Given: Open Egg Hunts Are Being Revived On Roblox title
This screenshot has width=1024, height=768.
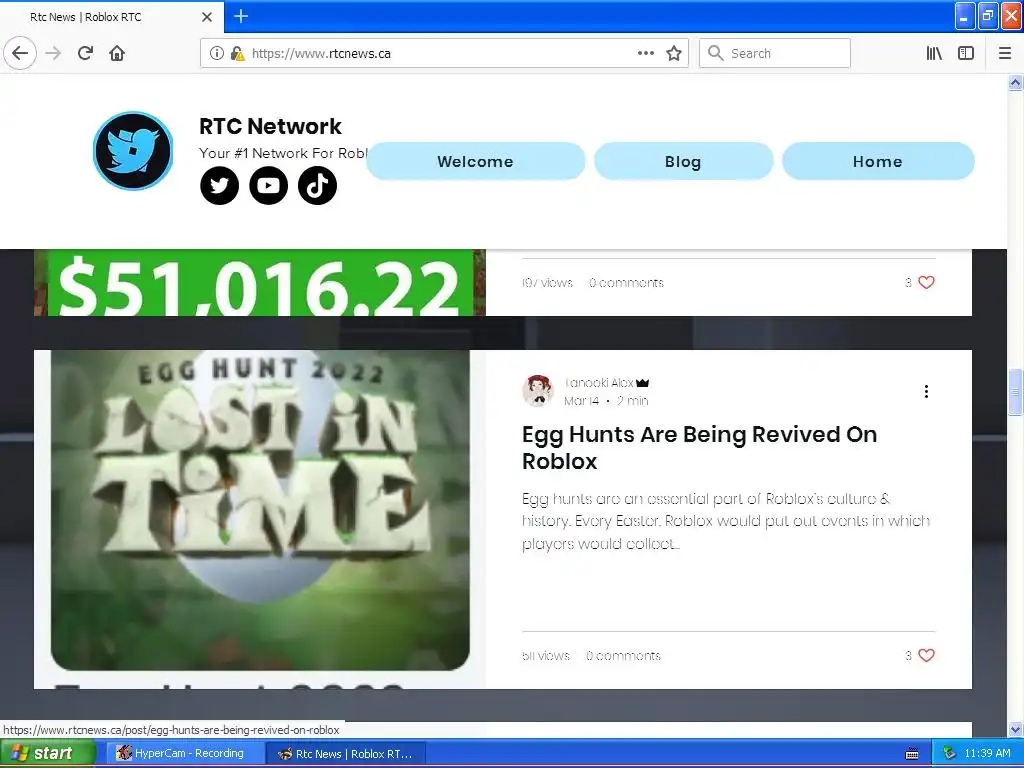Looking at the screenshot, I should coord(699,448).
